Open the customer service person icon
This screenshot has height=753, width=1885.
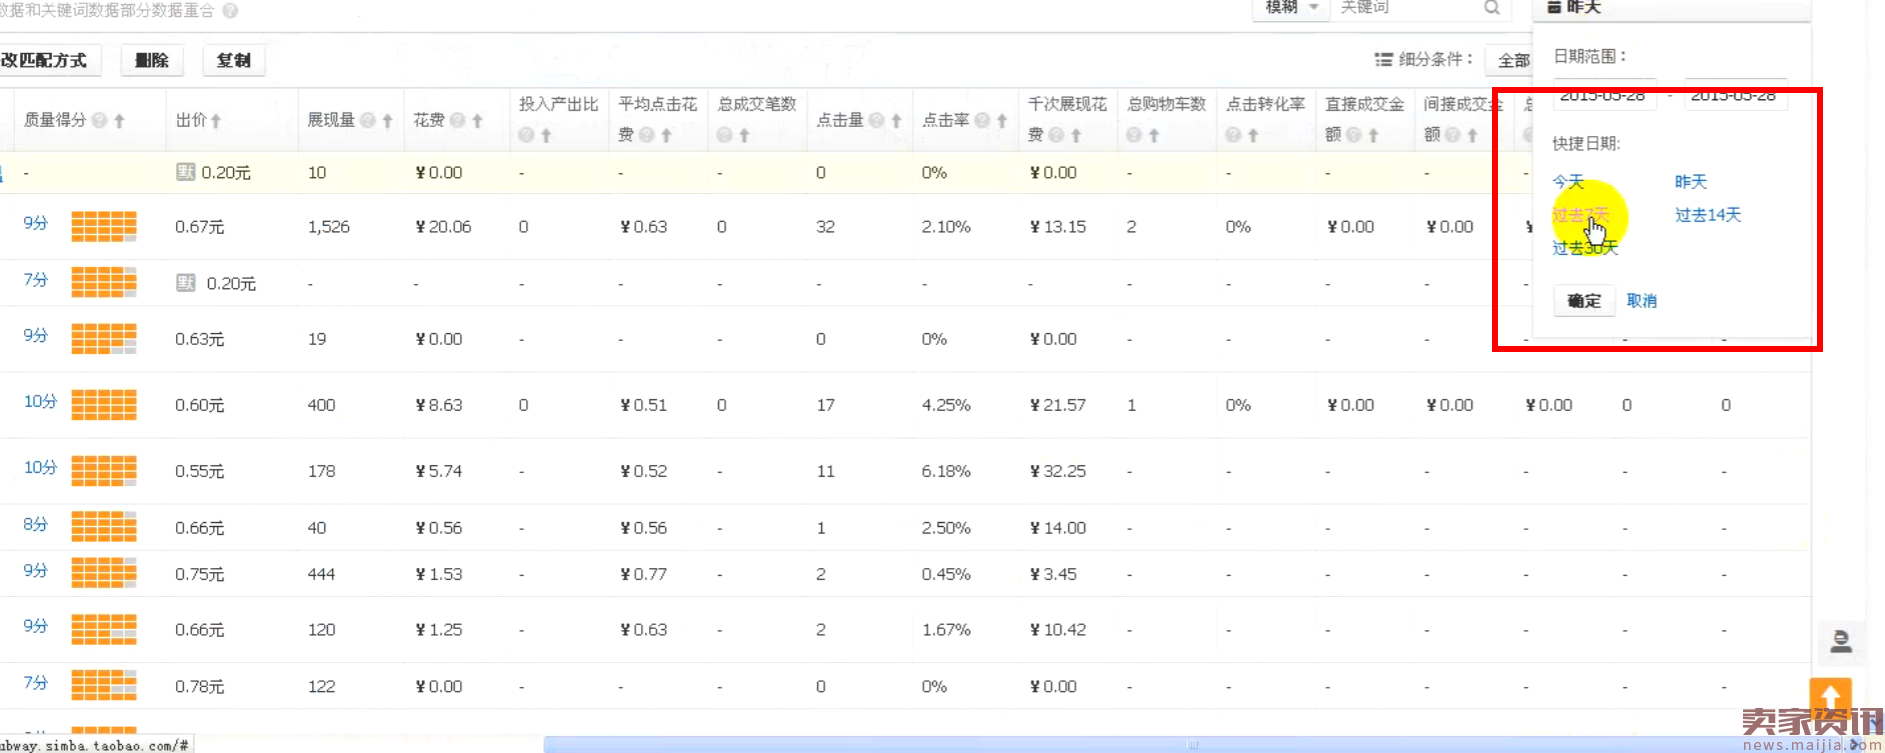tap(1841, 641)
